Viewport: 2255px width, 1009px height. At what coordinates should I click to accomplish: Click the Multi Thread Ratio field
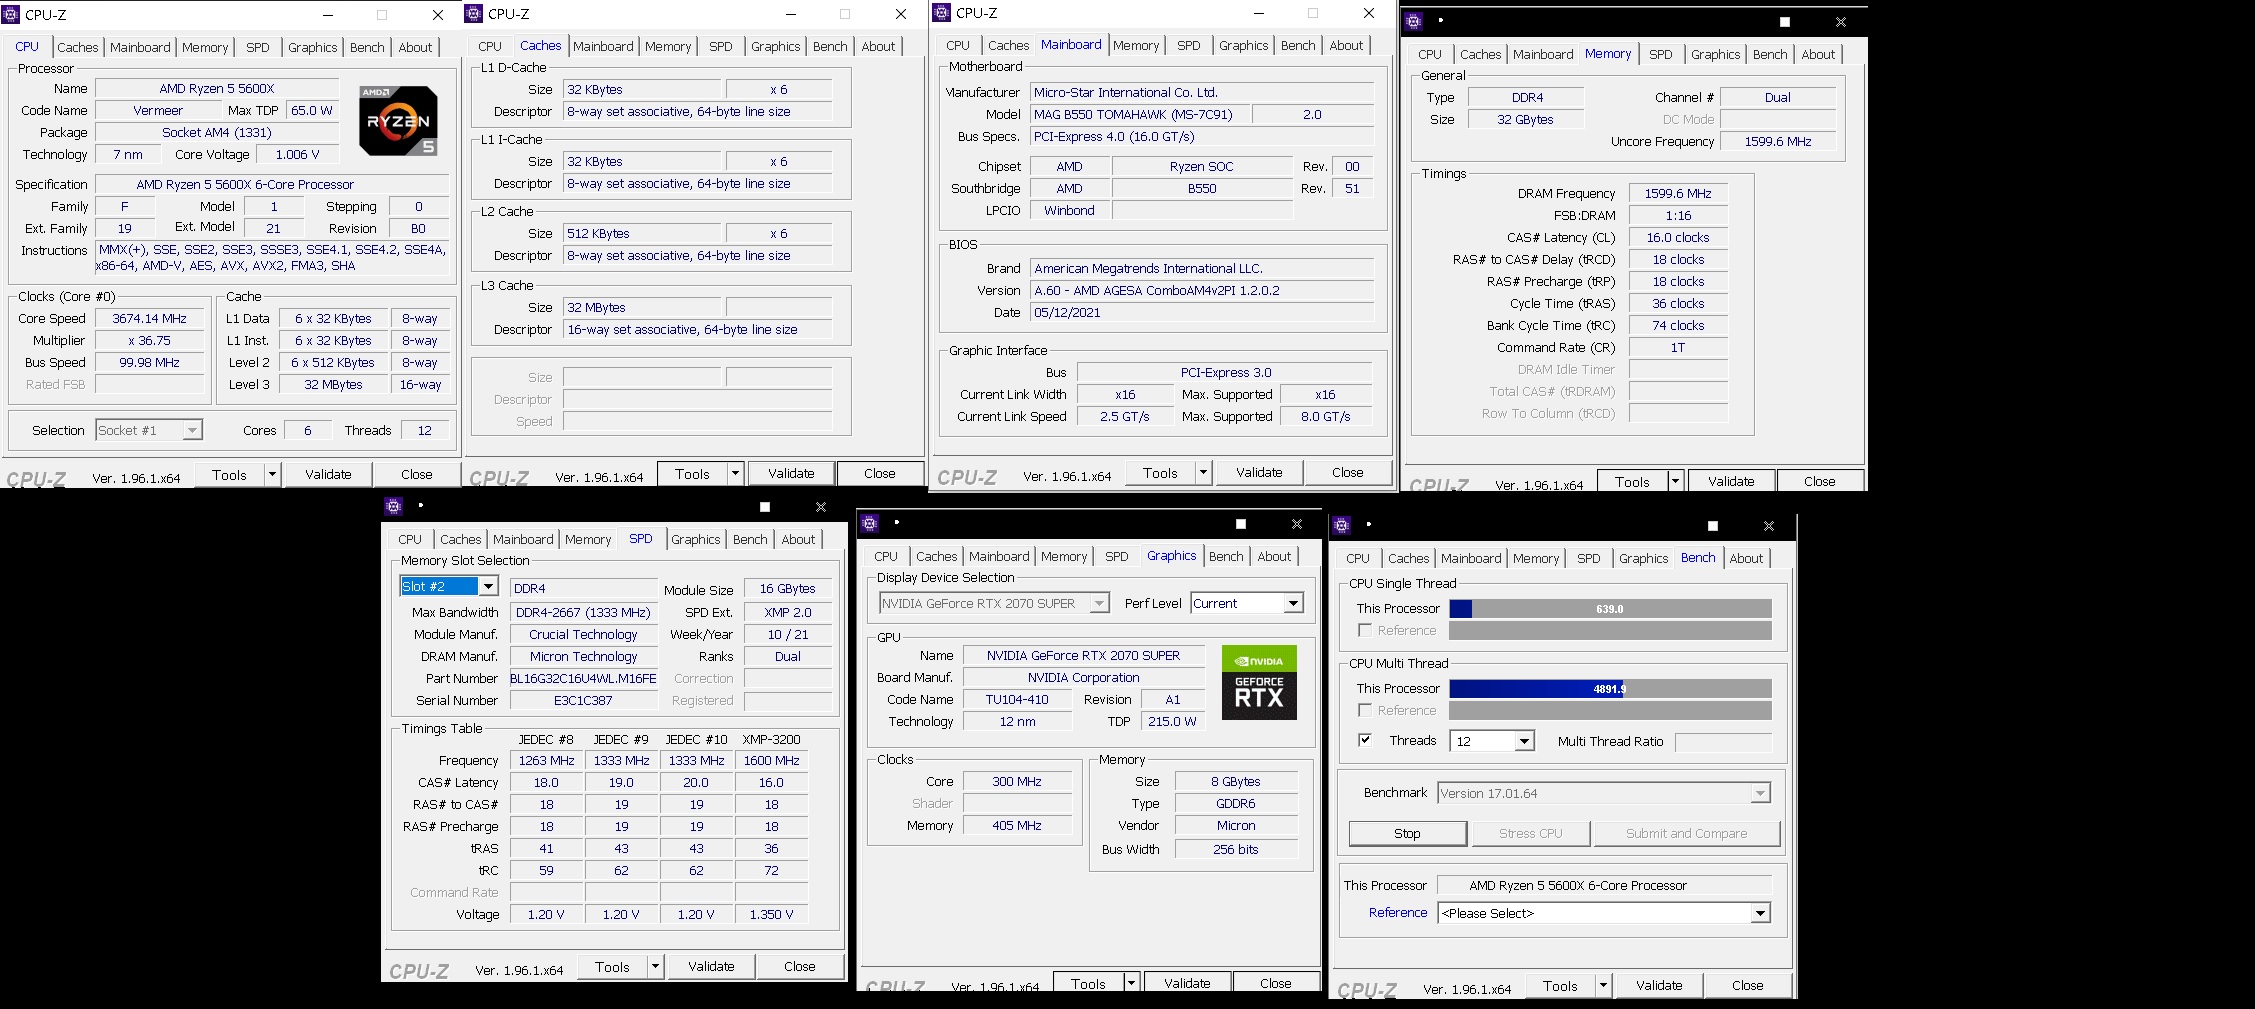[x=1723, y=742]
